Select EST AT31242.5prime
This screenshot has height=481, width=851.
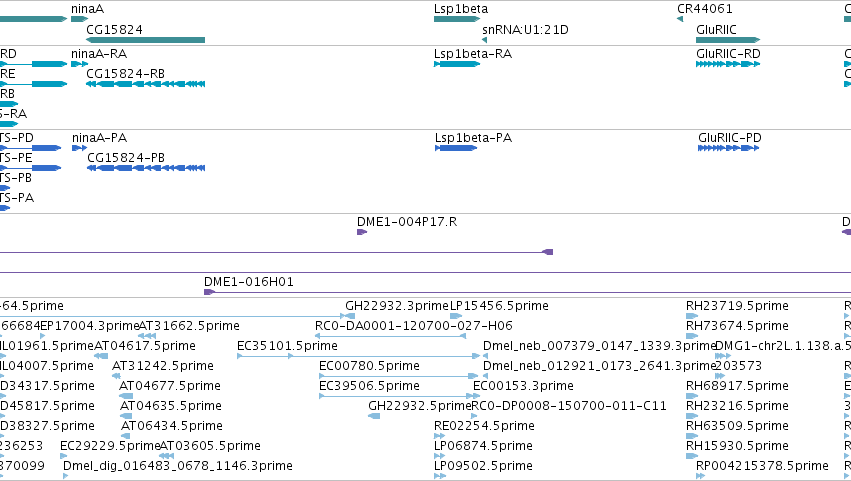tap(163, 366)
